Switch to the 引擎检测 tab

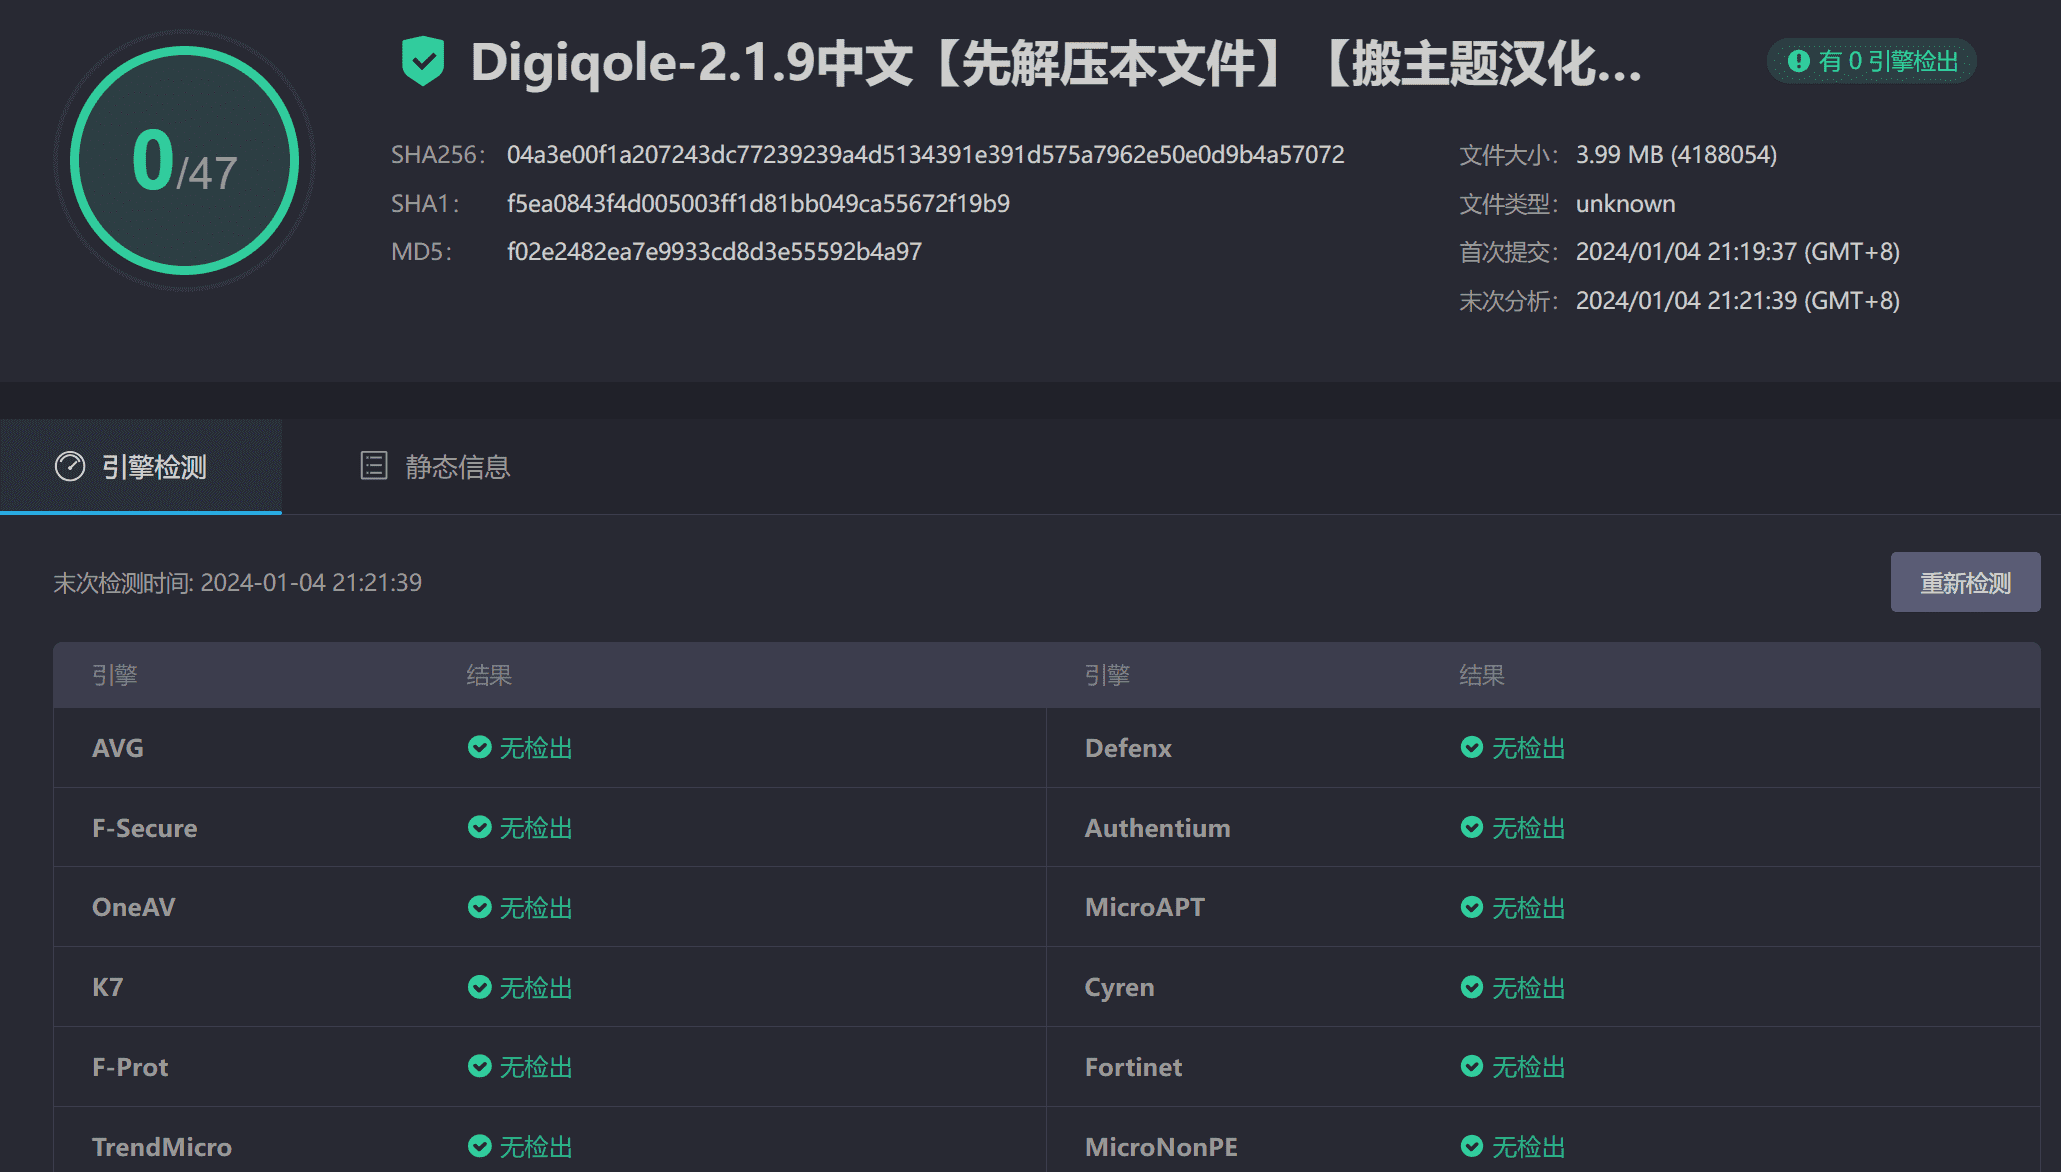point(141,466)
